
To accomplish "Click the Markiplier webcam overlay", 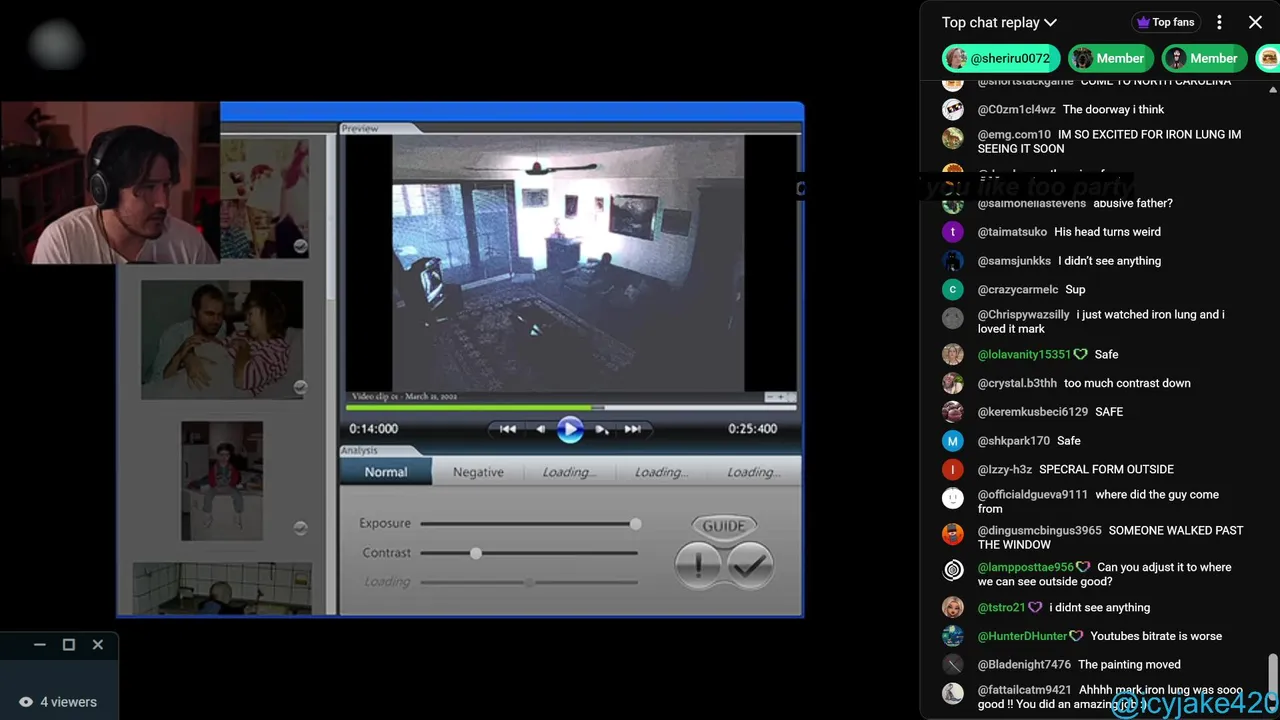I will [110, 183].
